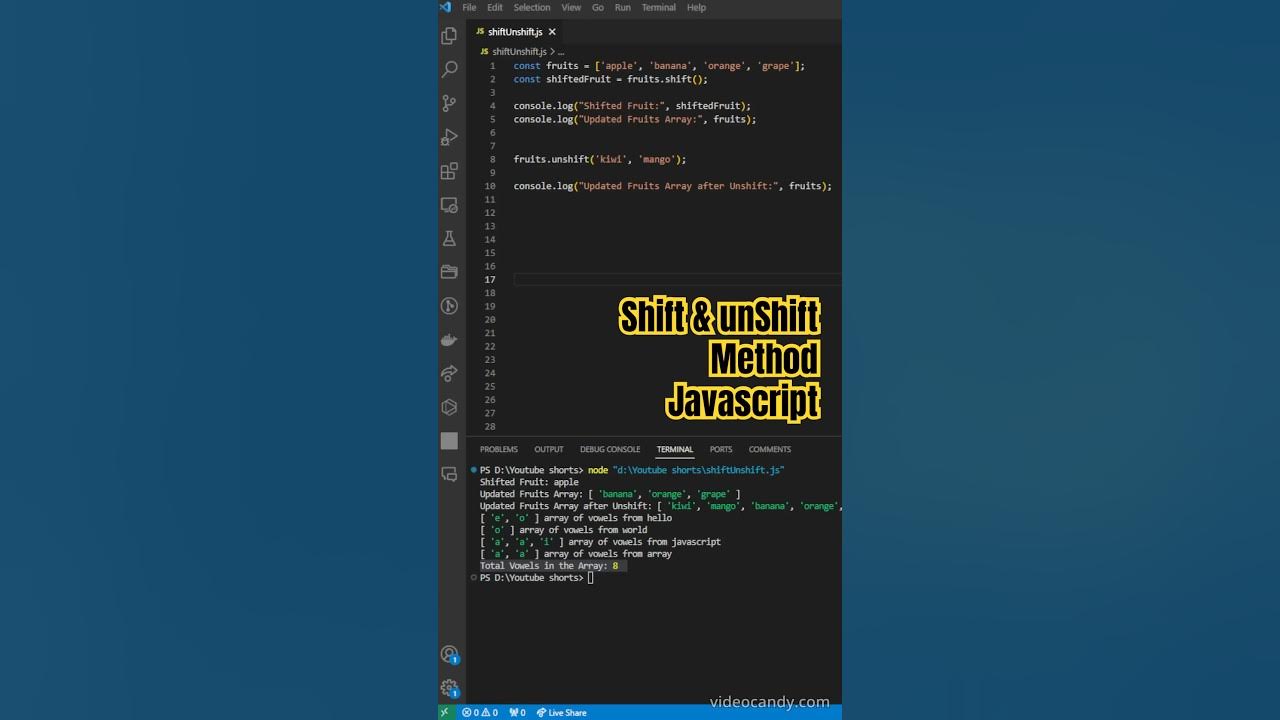
Task: Select the TERMINAL panel tab
Action: (675, 449)
